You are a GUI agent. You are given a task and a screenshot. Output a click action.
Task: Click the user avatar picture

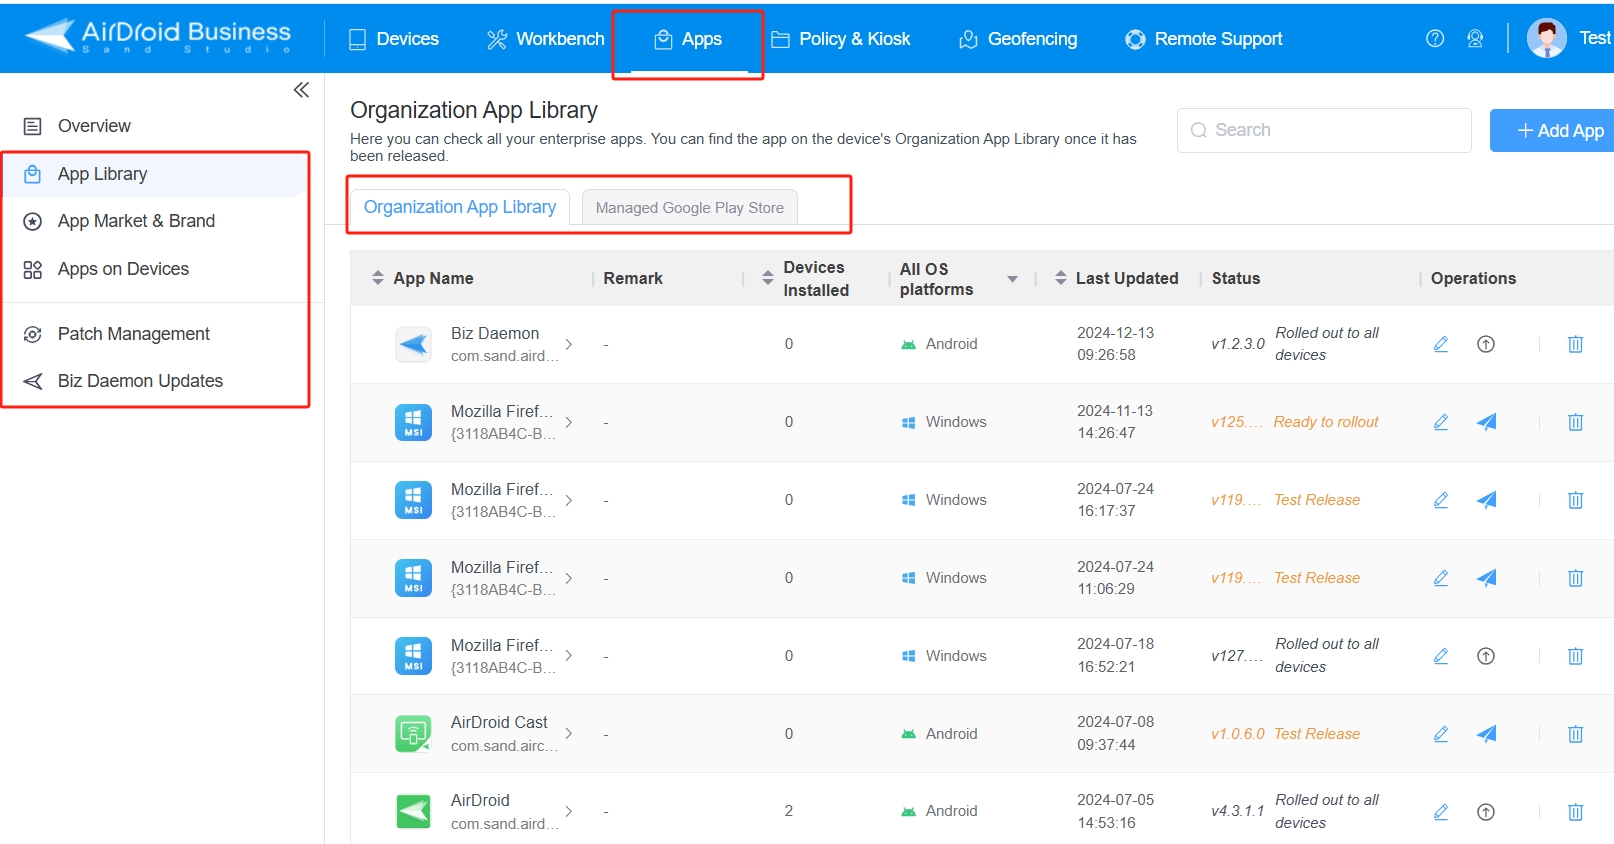pos(1547,38)
